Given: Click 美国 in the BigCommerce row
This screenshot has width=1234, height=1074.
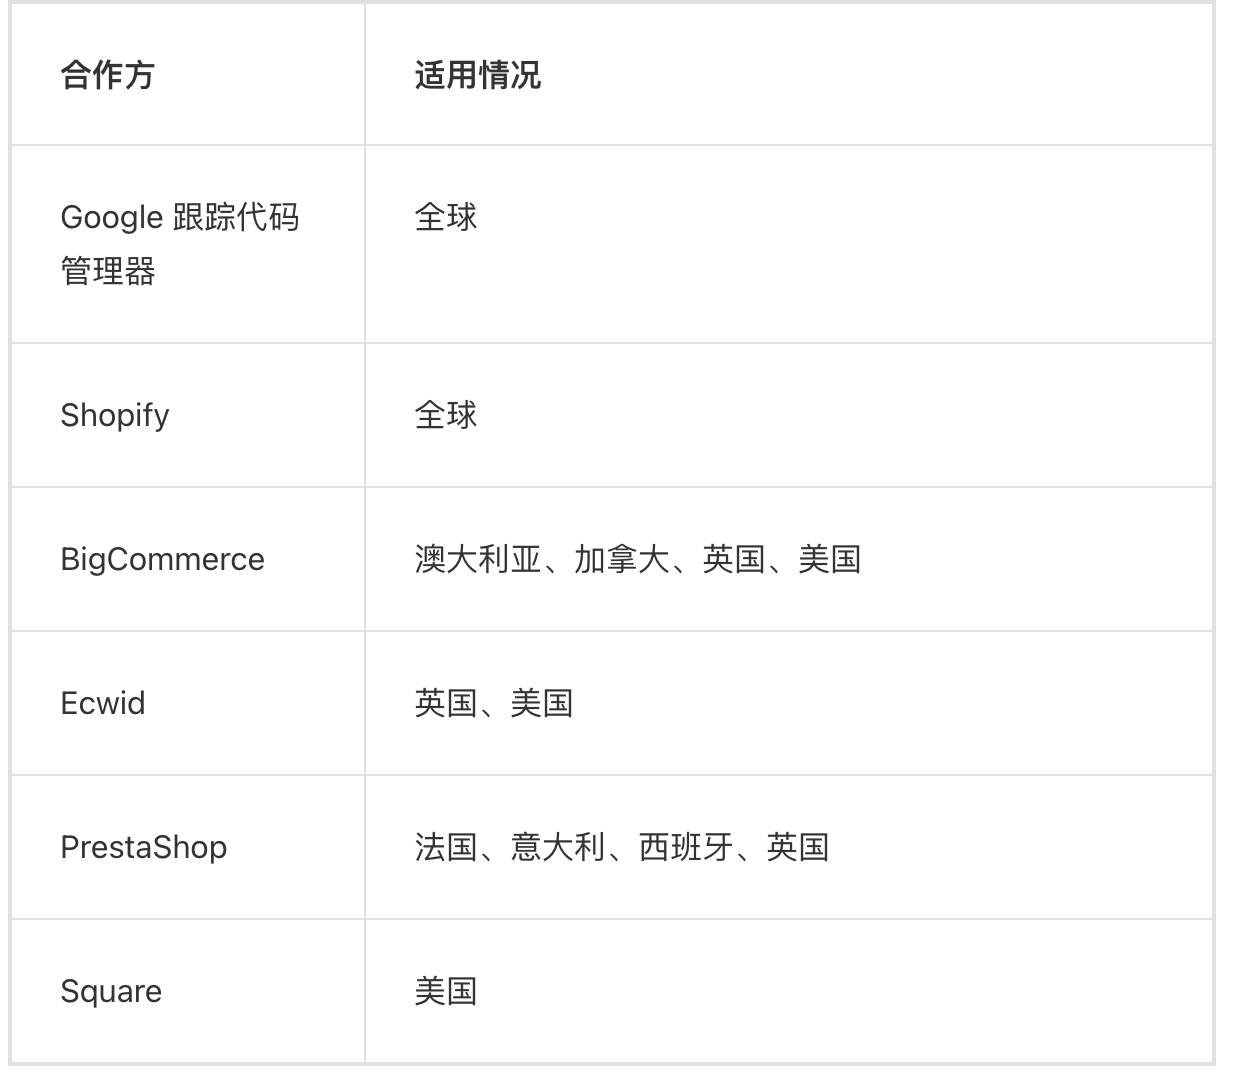Looking at the screenshot, I should [829, 559].
